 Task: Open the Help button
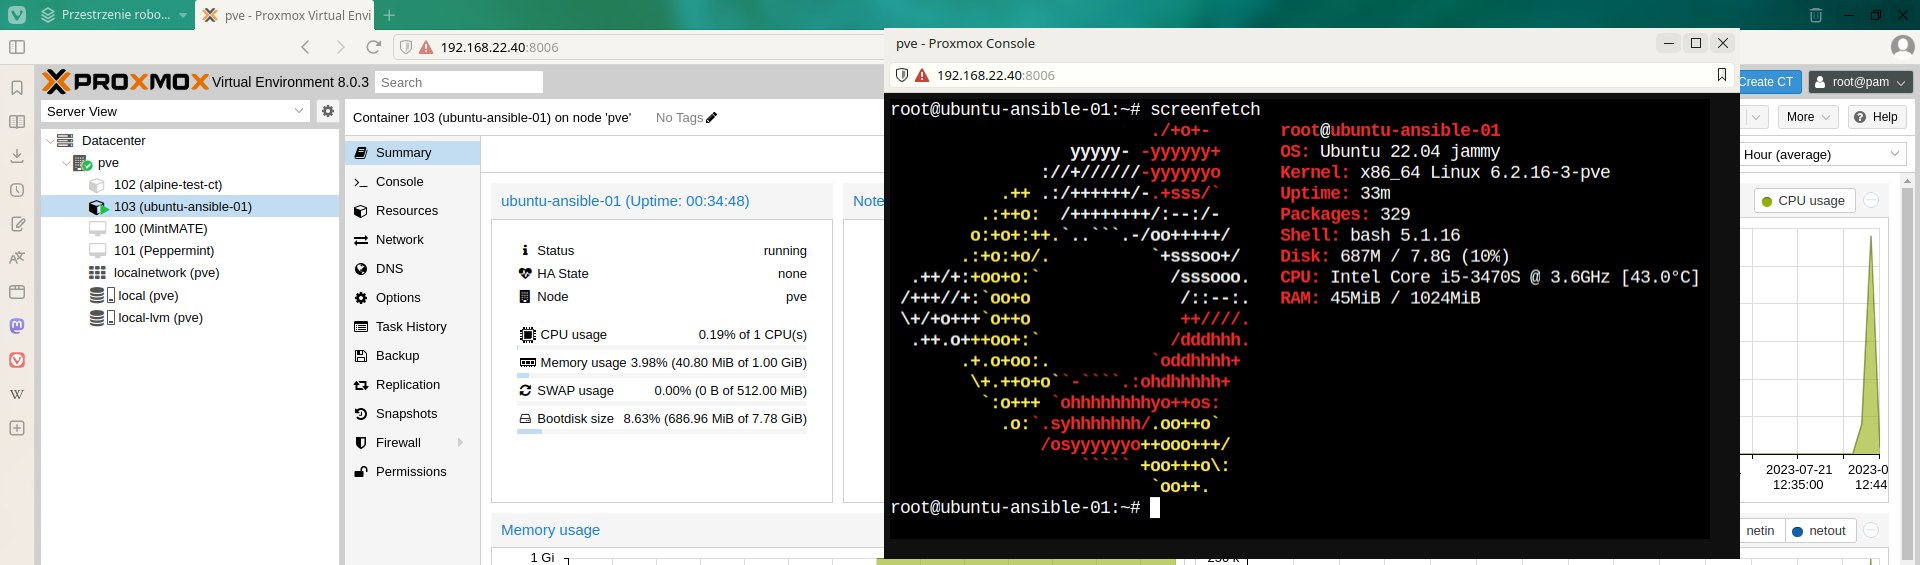1875,117
